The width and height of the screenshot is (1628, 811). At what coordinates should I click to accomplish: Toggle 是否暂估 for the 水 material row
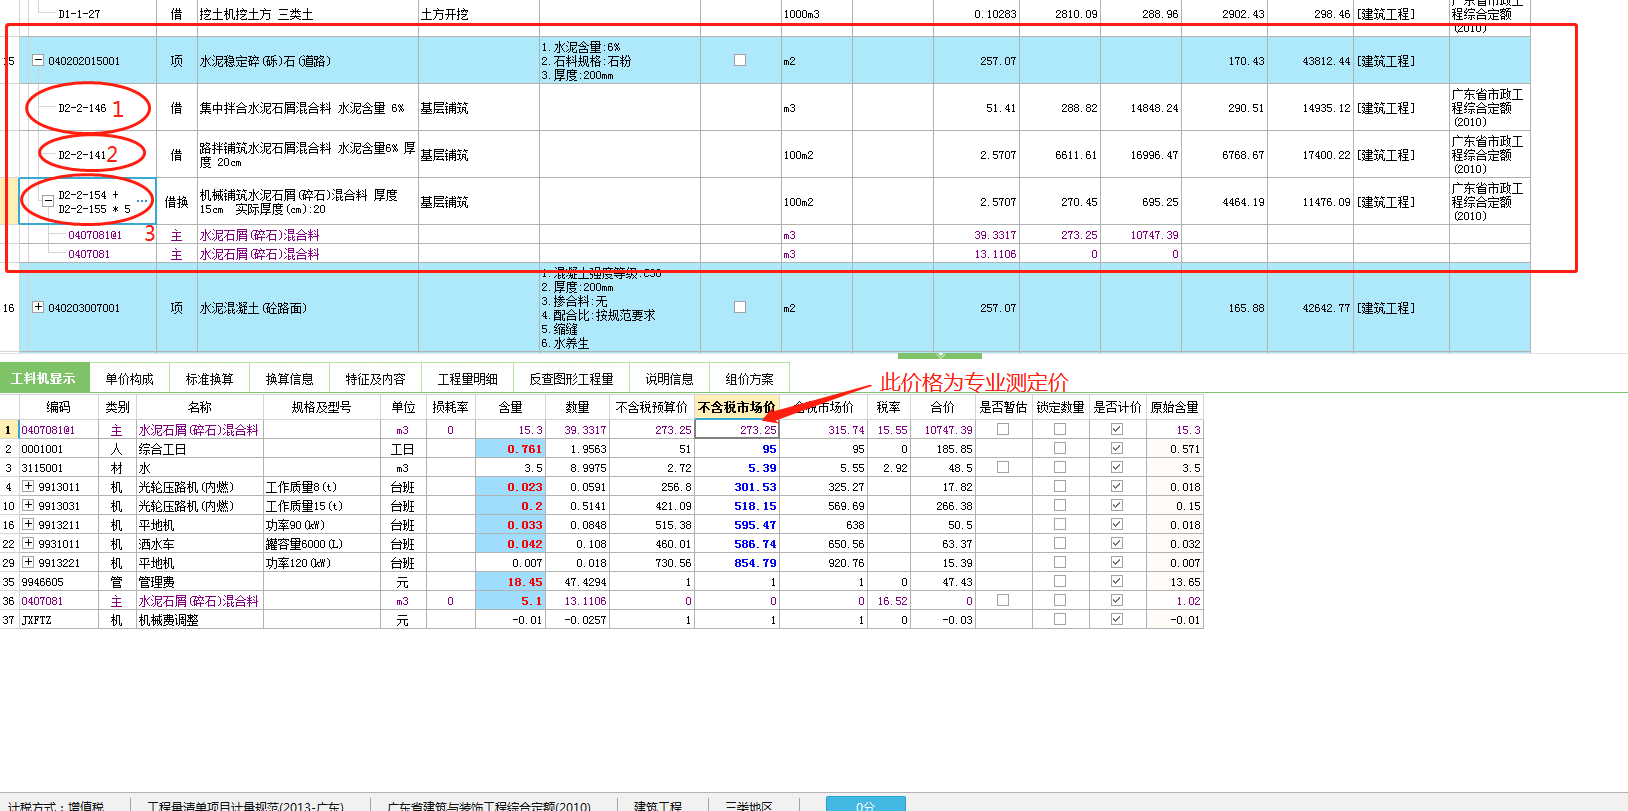(1003, 467)
